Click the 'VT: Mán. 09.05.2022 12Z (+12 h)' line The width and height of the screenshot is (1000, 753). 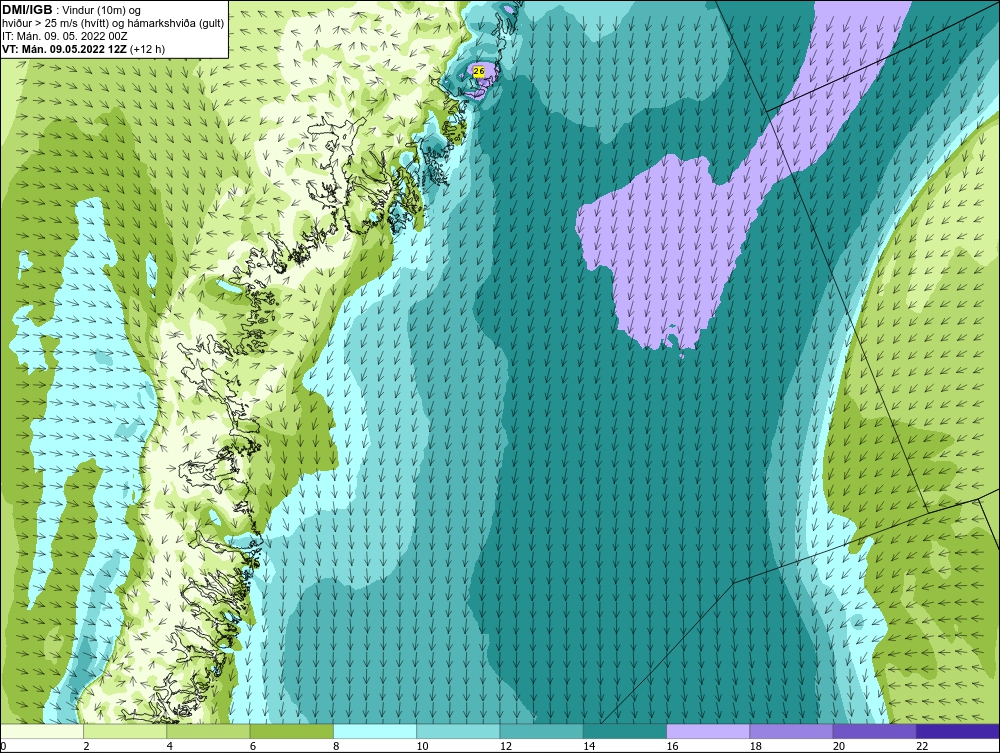click(84, 49)
